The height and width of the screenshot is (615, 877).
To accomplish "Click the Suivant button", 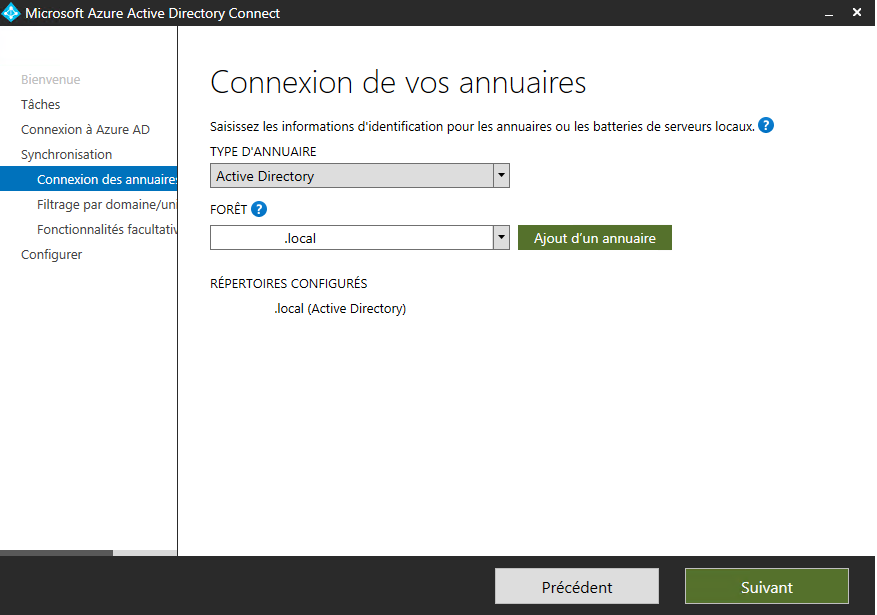I will pos(767,586).
